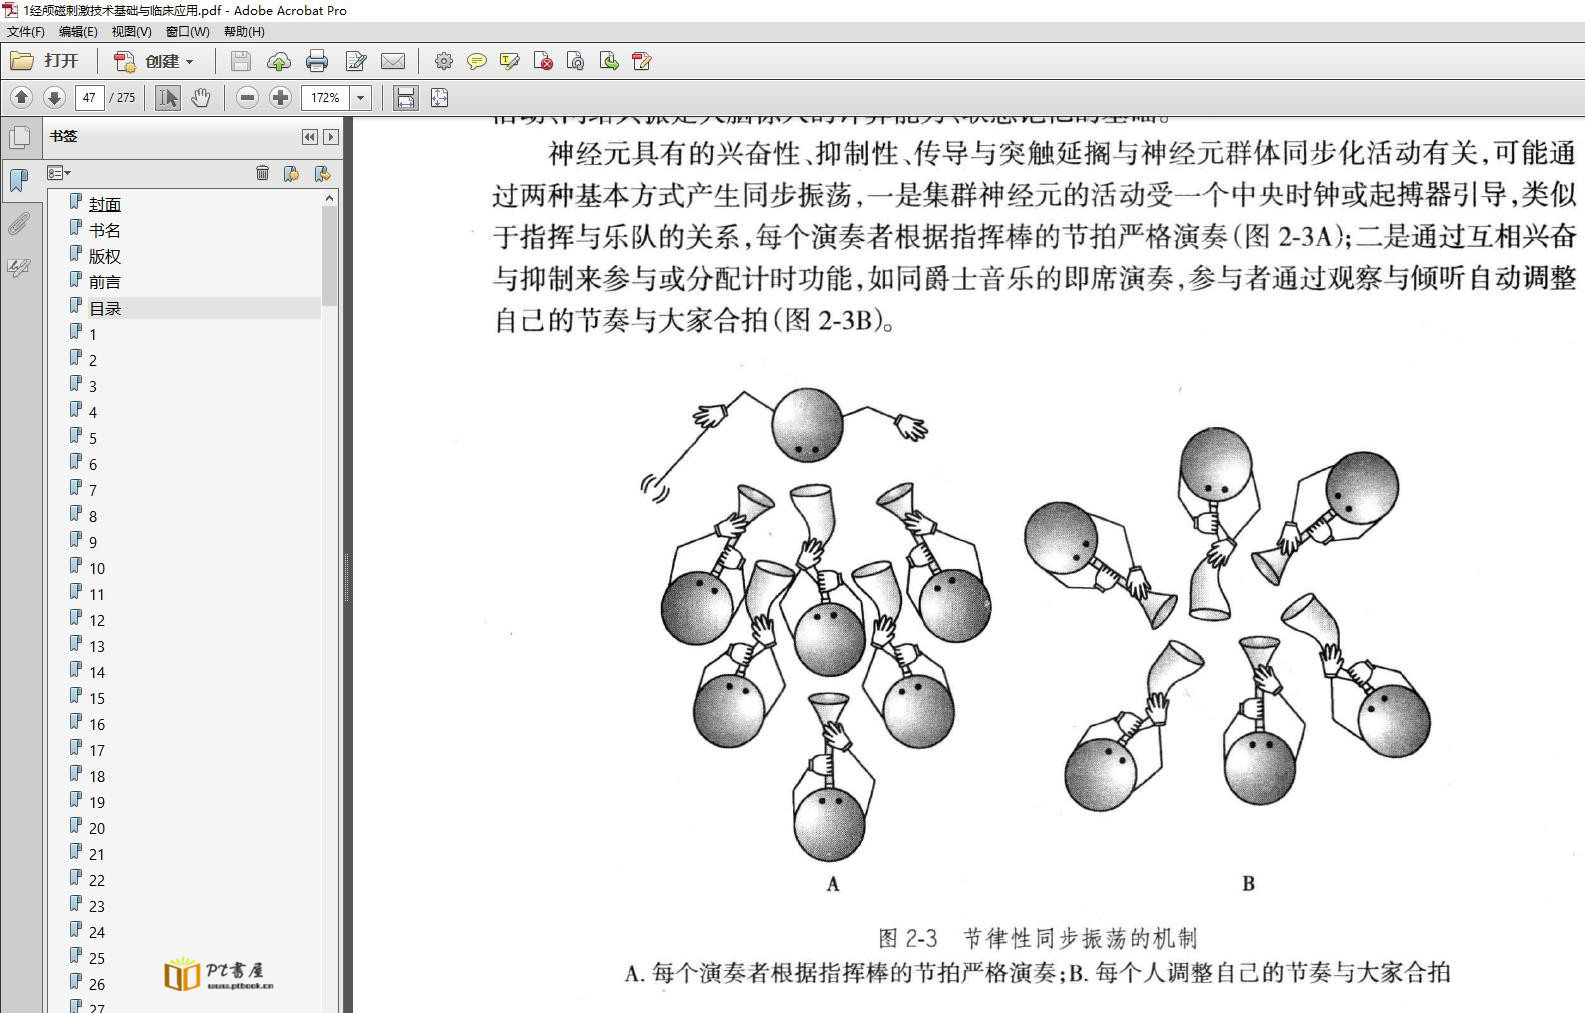1585x1013 pixels.
Task: Jump to bookmark 22
Action: pos(97,880)
